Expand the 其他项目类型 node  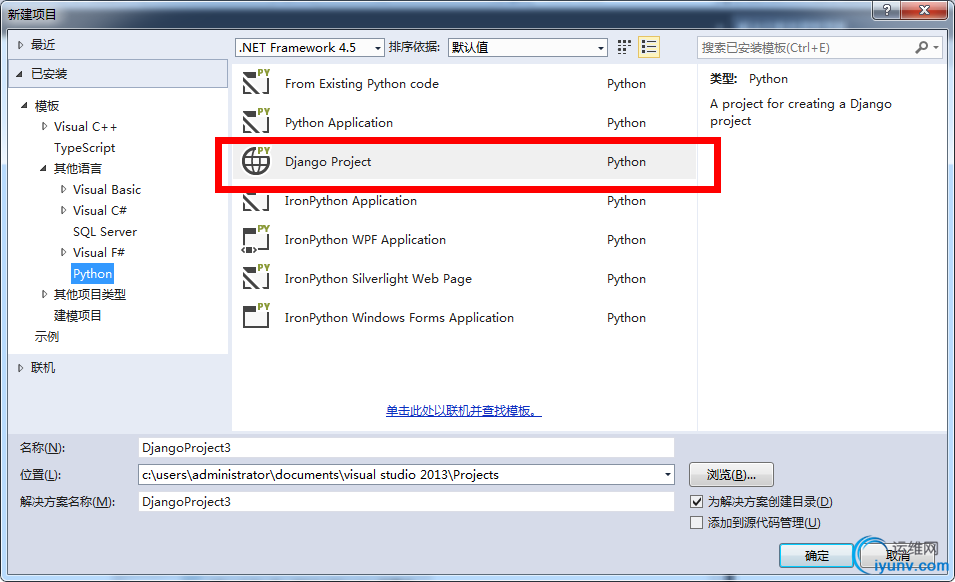click(x=44, y=294)
